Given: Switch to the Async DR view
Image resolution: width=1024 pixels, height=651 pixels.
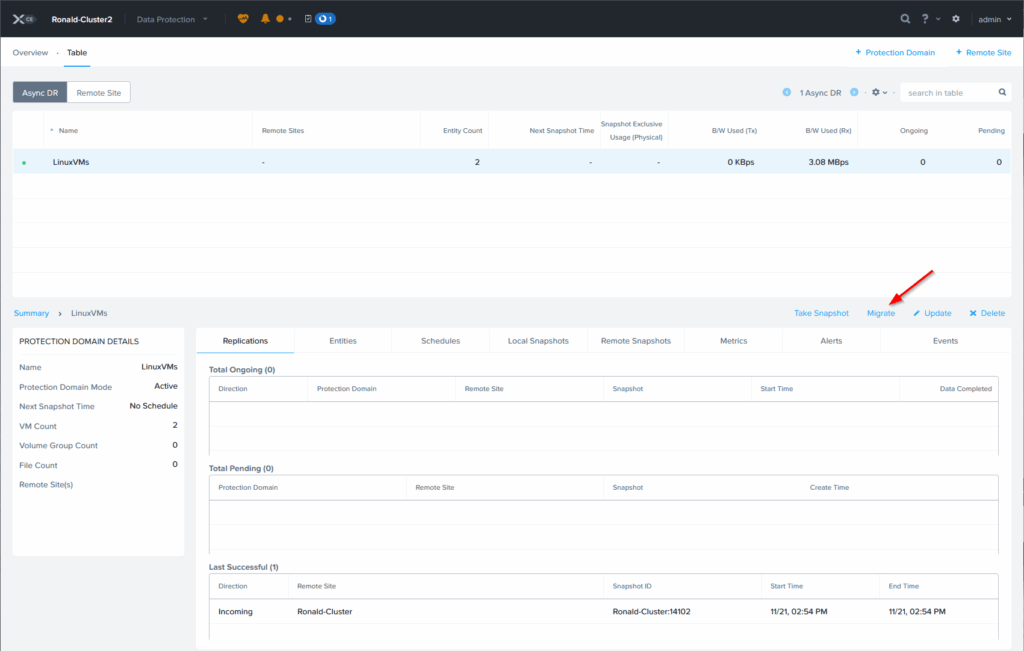Looking at the screenshot, I should tap(39, 92).
